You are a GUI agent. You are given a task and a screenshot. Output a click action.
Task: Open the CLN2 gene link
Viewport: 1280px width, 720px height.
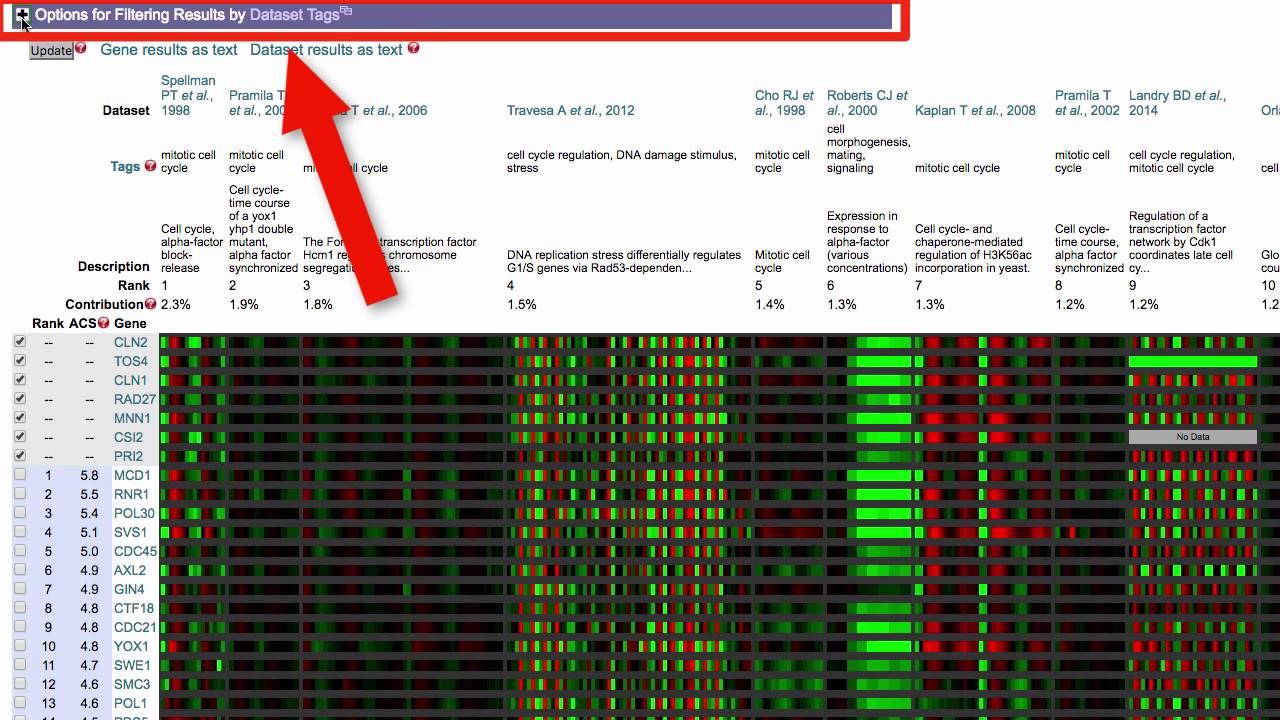coord(130,342)
